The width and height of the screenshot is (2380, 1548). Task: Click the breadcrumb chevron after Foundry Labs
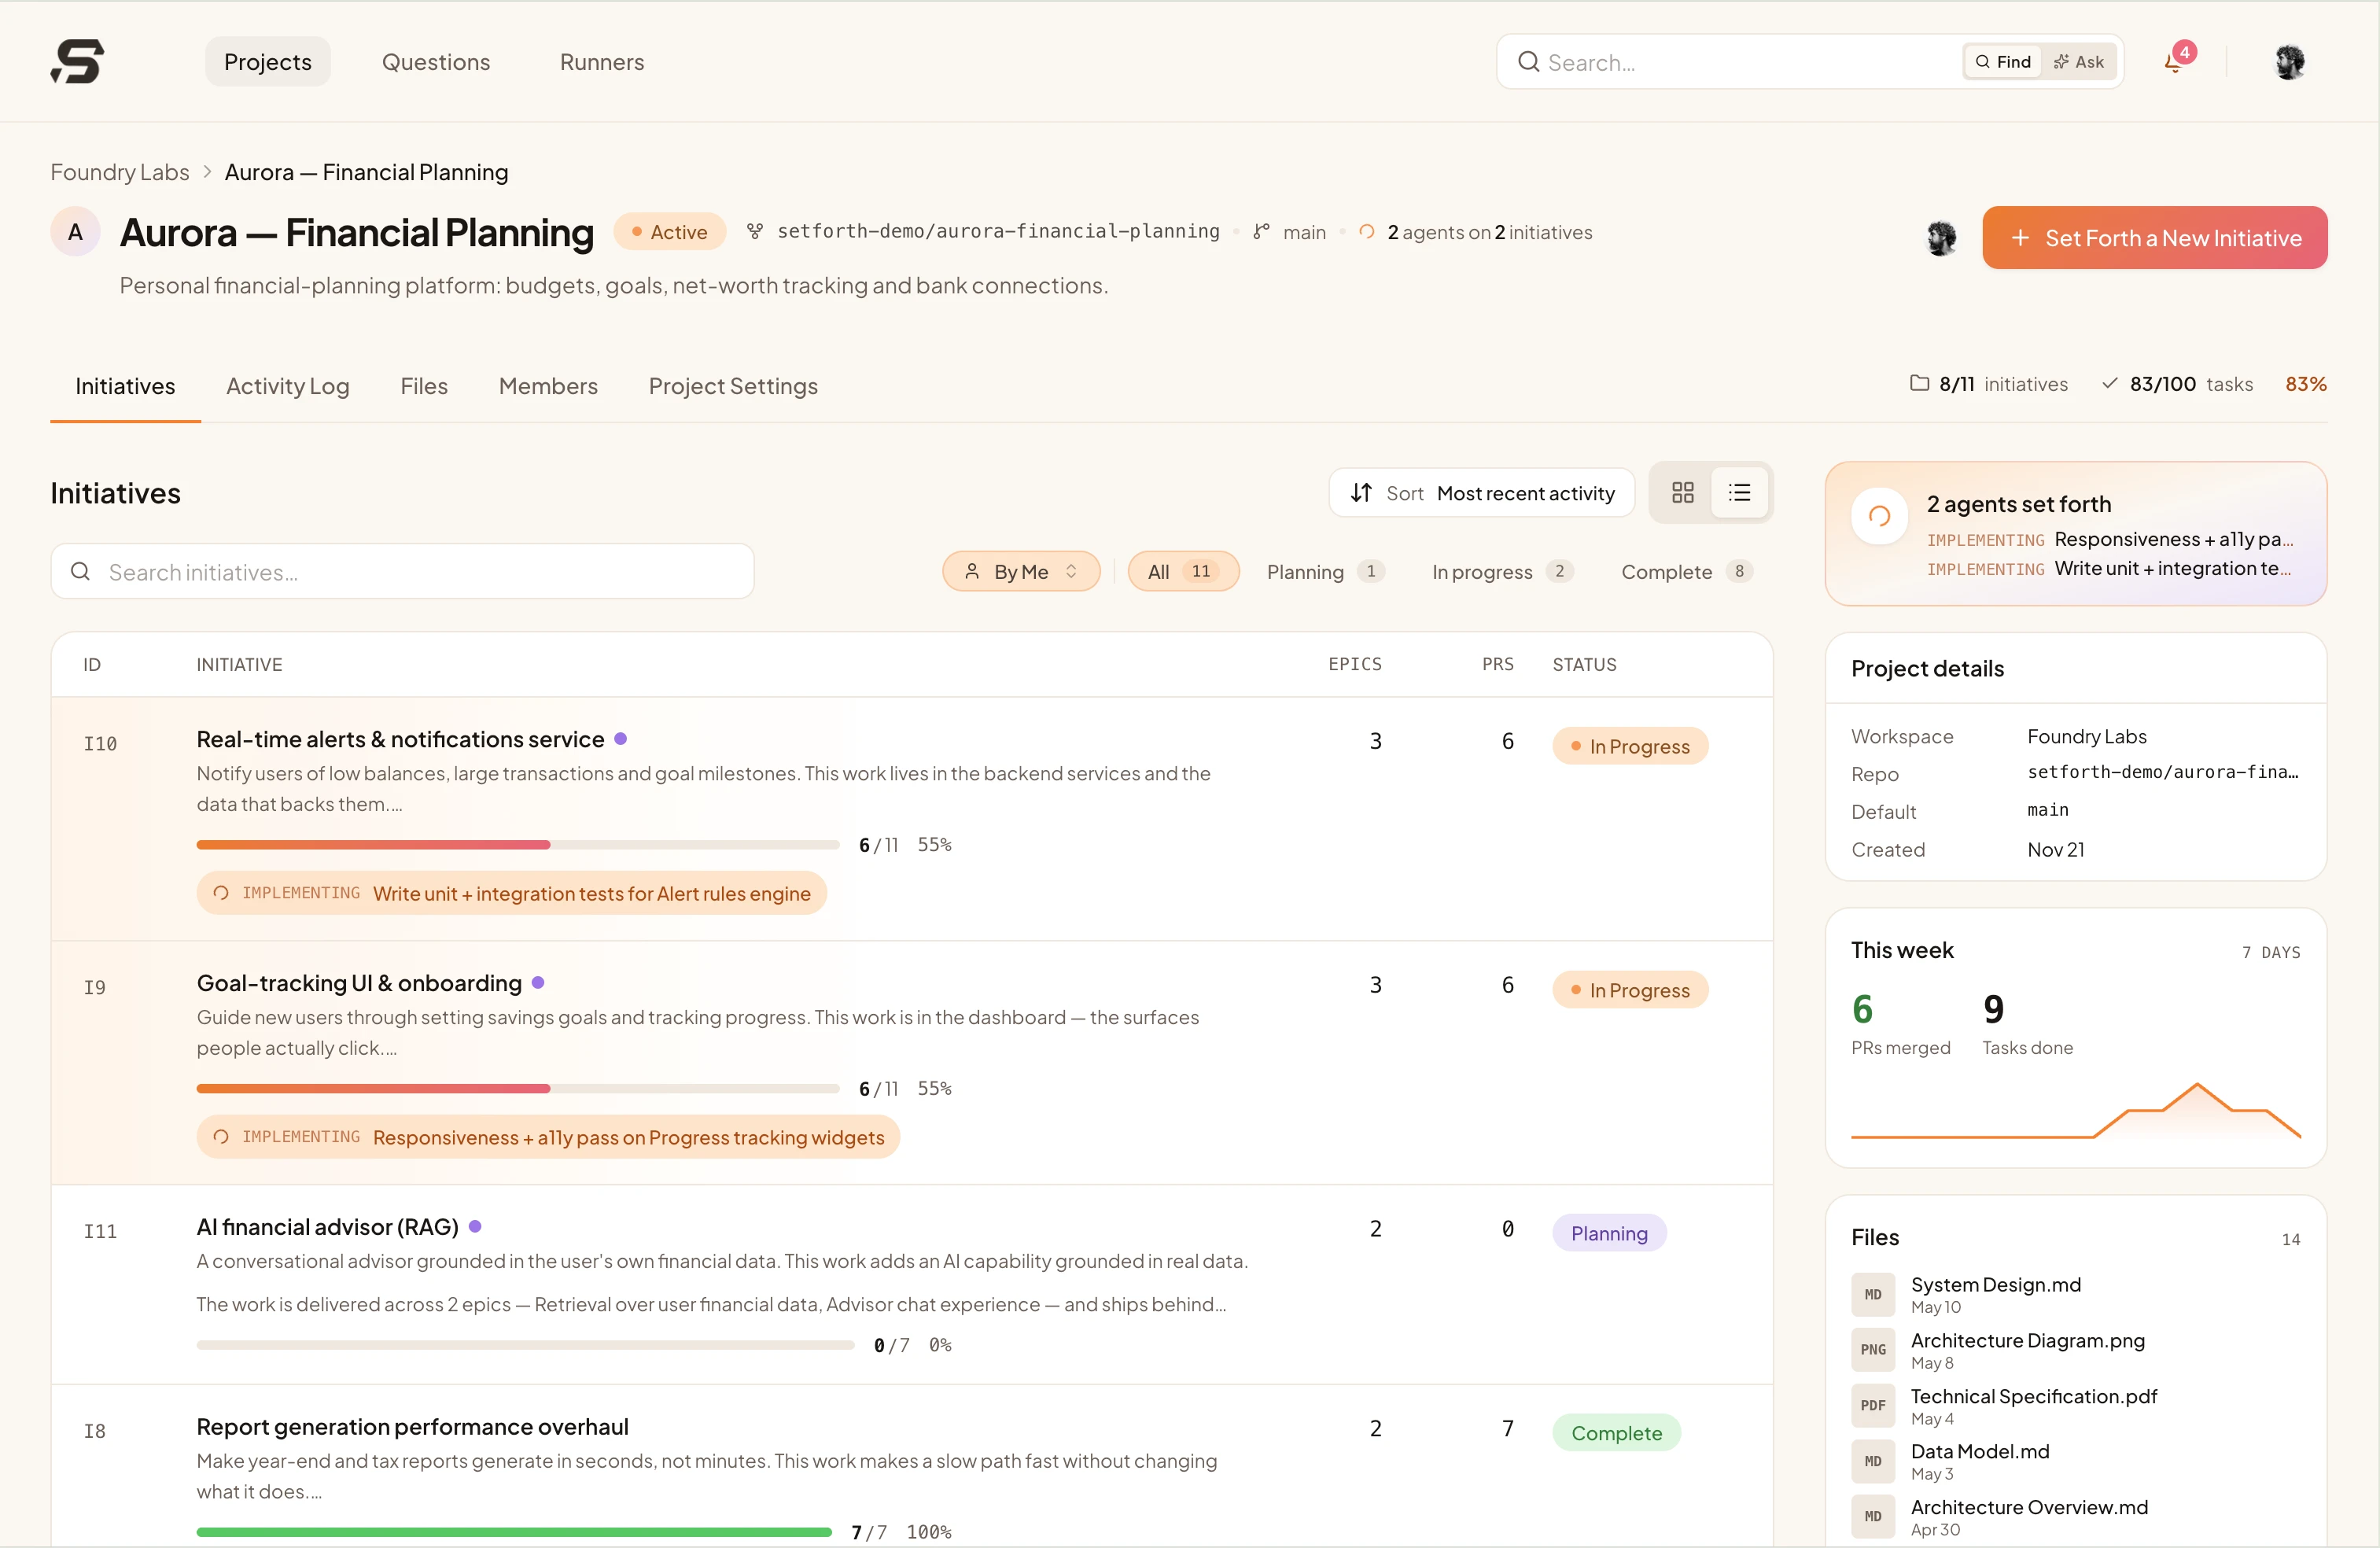click(x=207, y=172)
